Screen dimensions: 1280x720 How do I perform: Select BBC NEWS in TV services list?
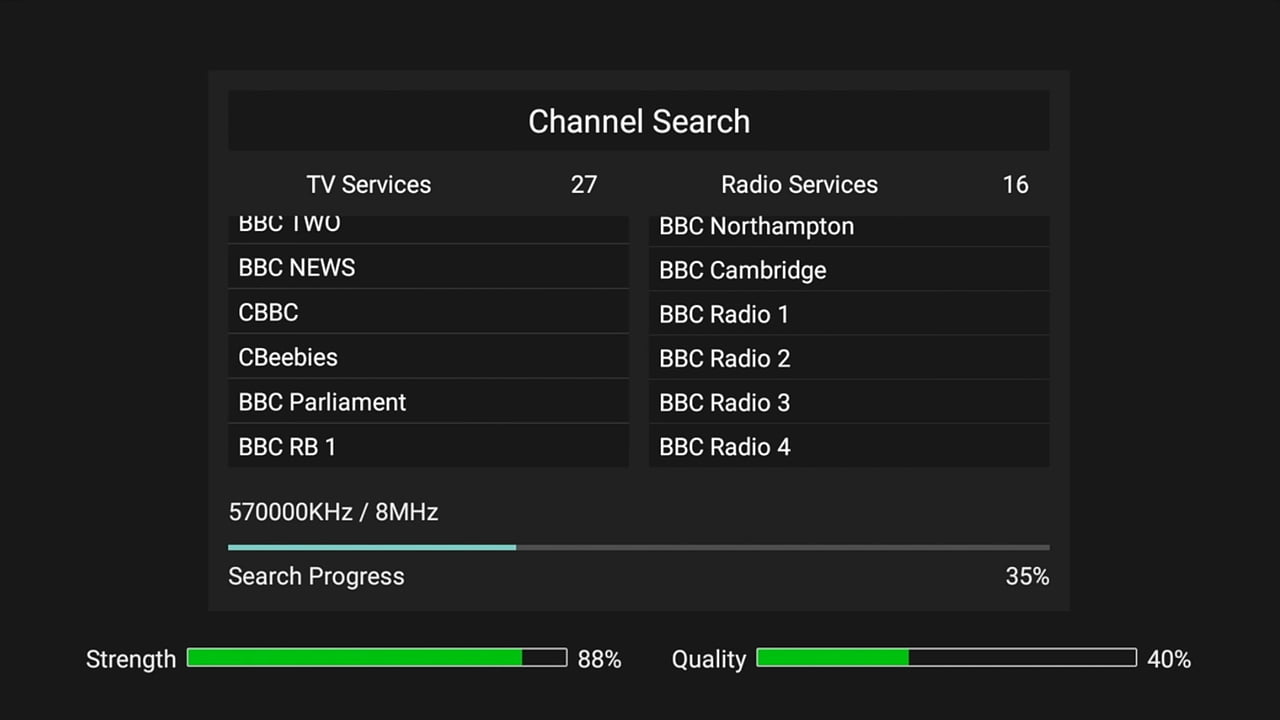428,268
